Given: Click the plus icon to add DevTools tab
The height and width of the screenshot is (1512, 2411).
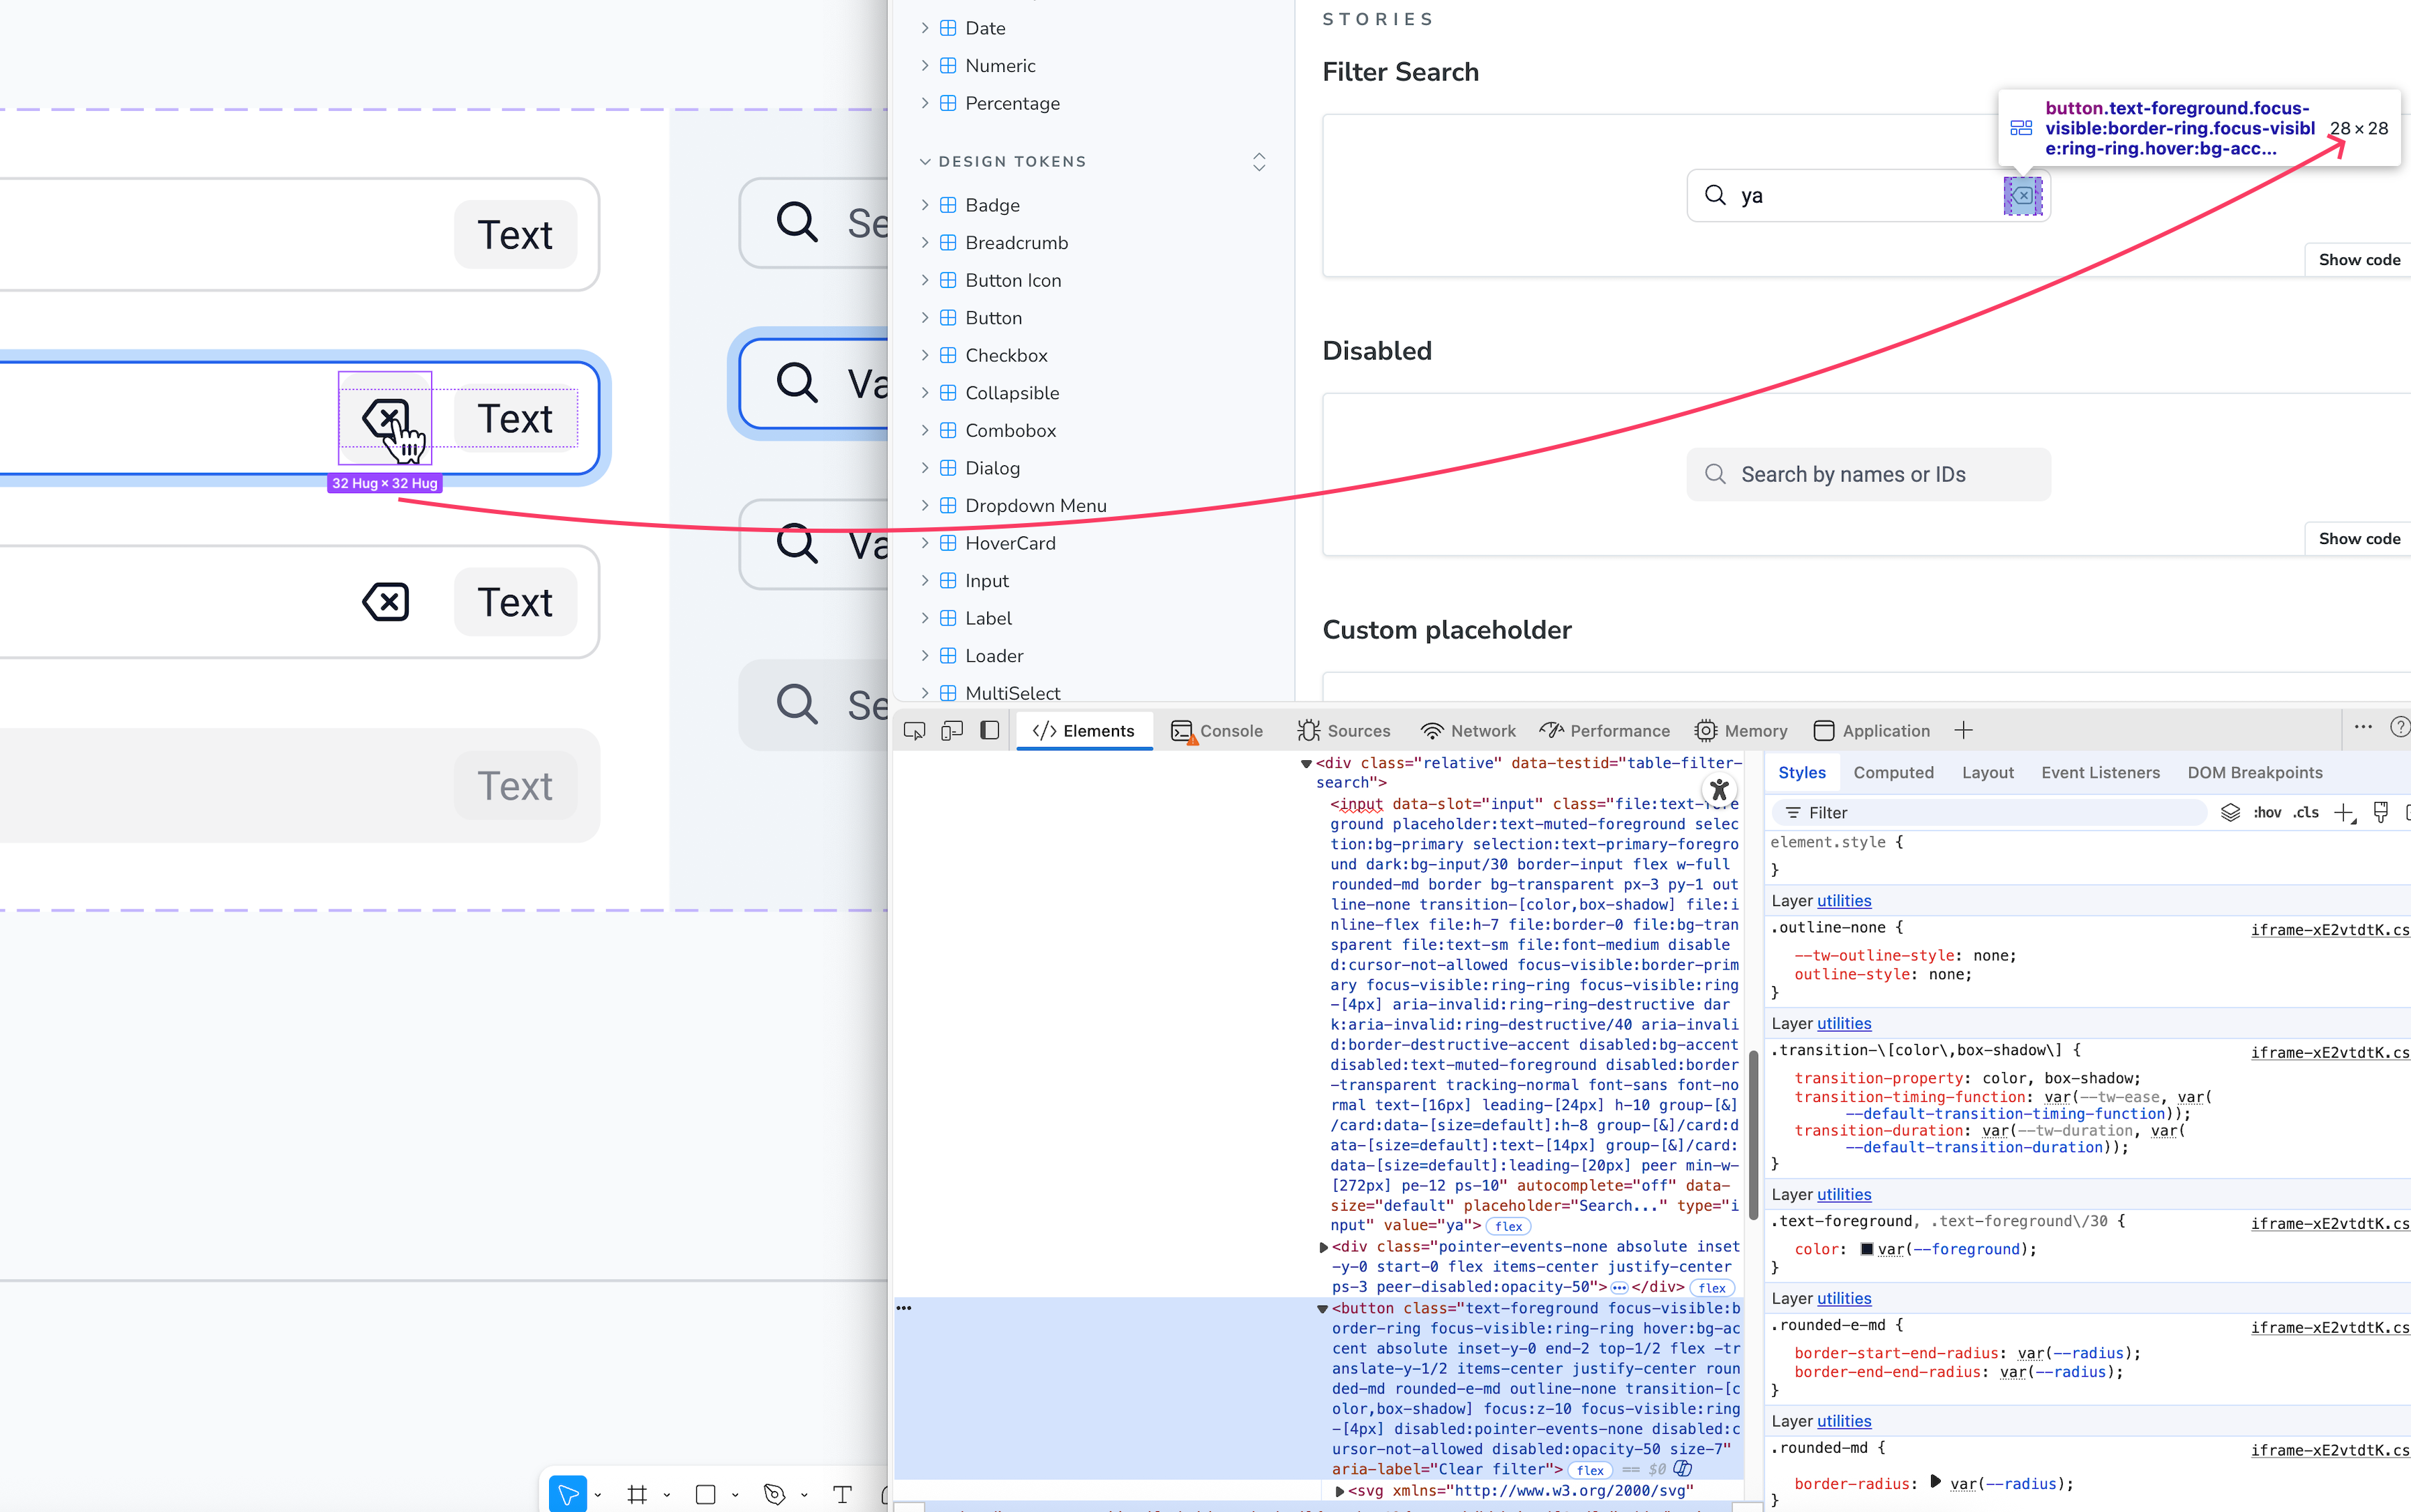Looking at the screenshot, I should [x=1963, y=731].
